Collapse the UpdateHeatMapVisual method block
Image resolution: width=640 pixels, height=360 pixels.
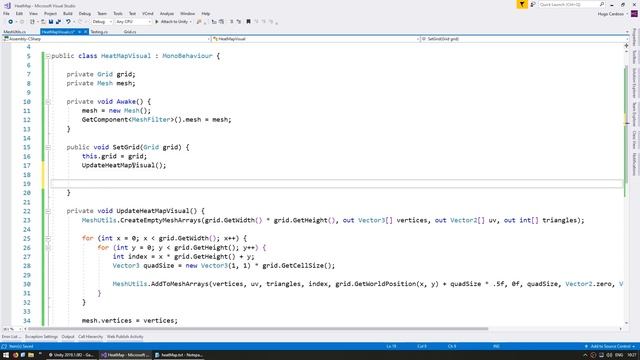[x=48, y=211]
